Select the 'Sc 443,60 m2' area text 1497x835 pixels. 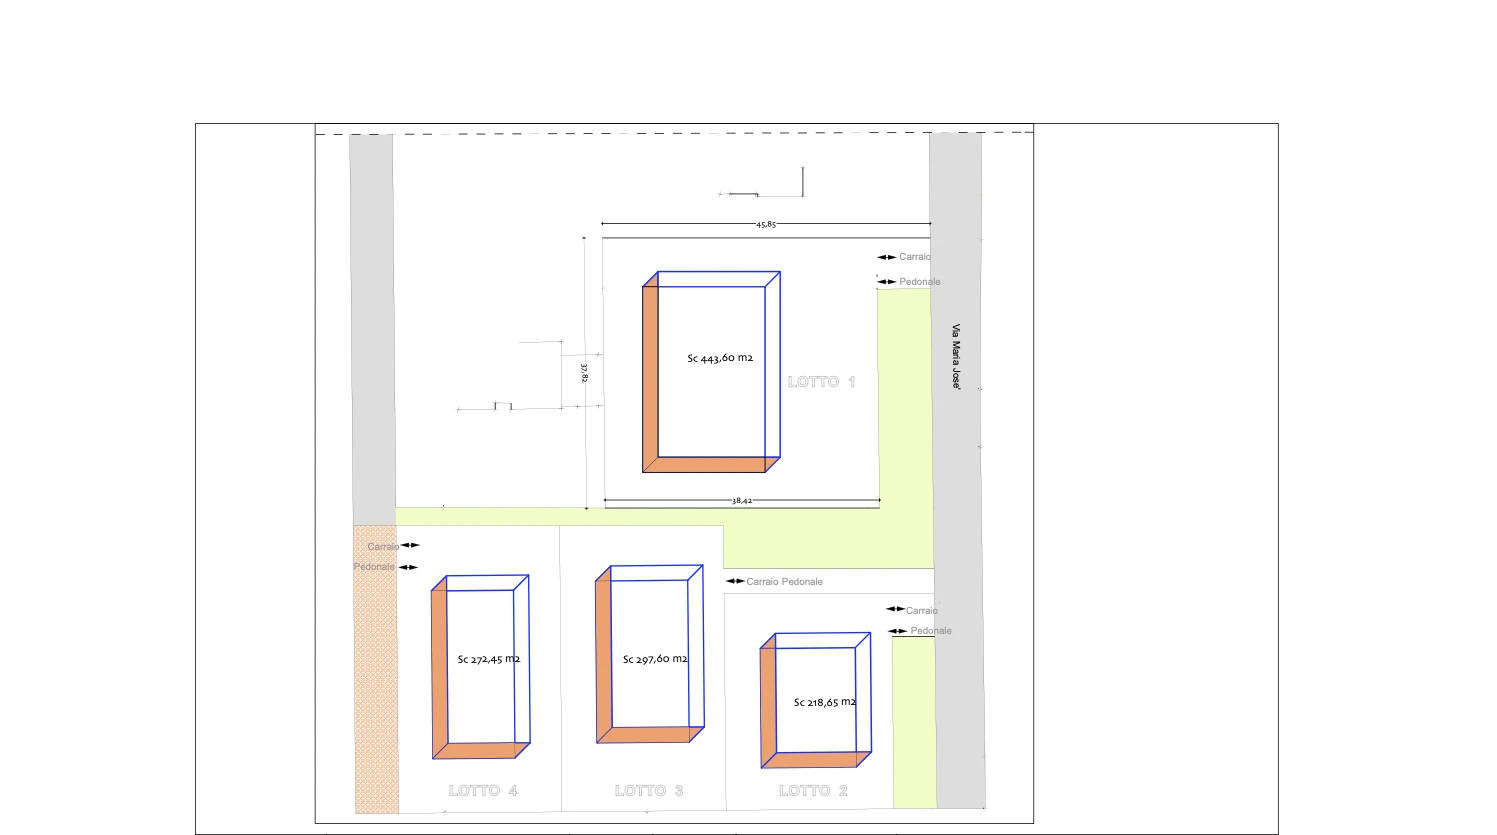(720, 358)
